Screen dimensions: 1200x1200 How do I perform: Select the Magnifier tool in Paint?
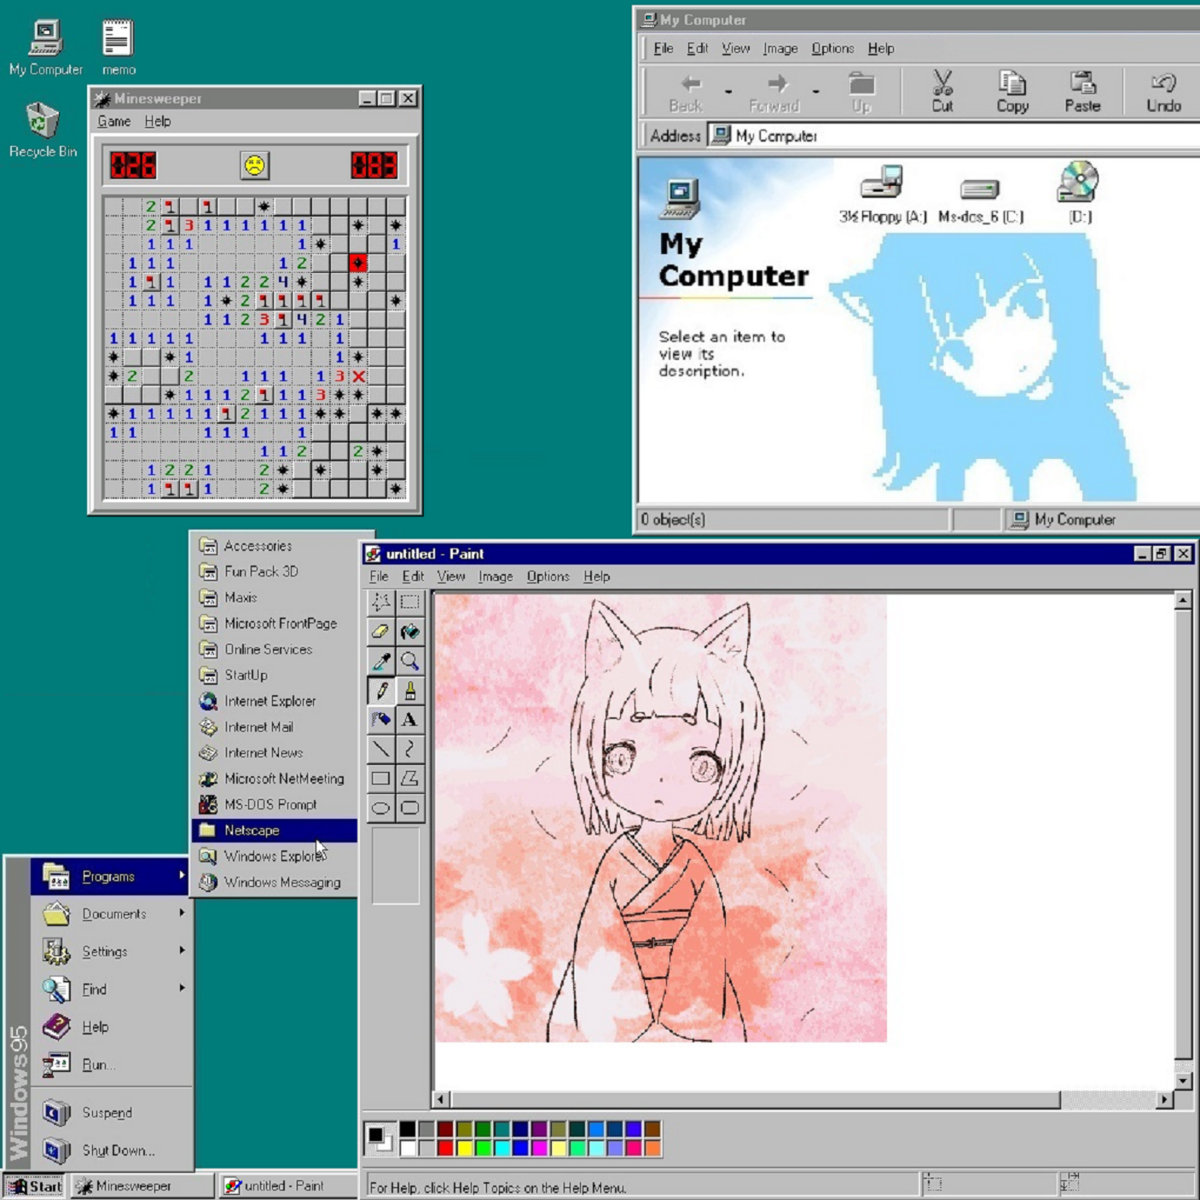(x=410, y=661)
